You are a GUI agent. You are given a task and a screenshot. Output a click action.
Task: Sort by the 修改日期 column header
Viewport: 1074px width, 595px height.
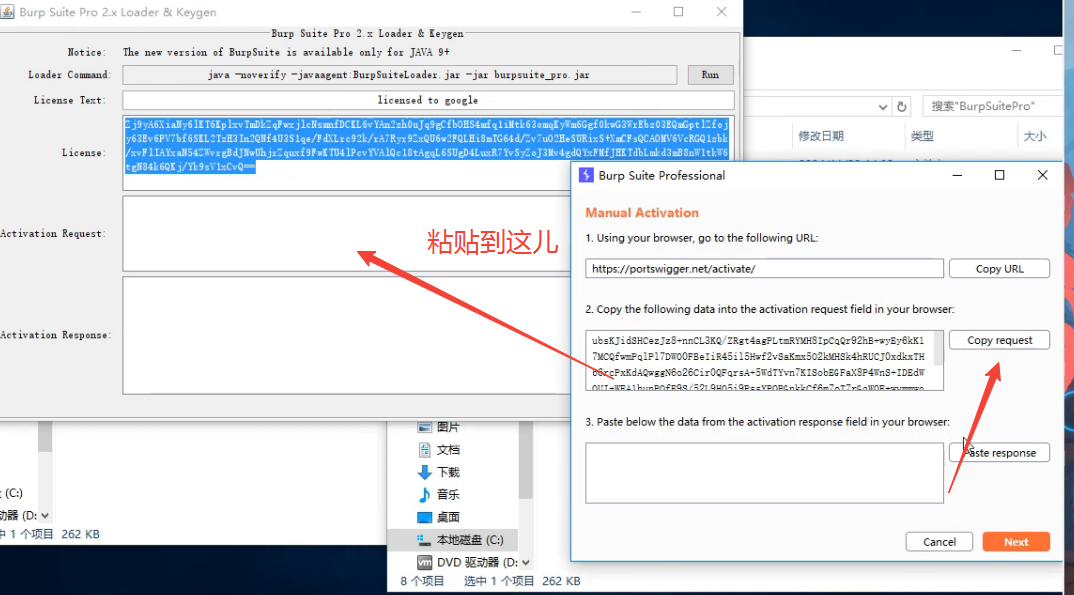[821, 136]
